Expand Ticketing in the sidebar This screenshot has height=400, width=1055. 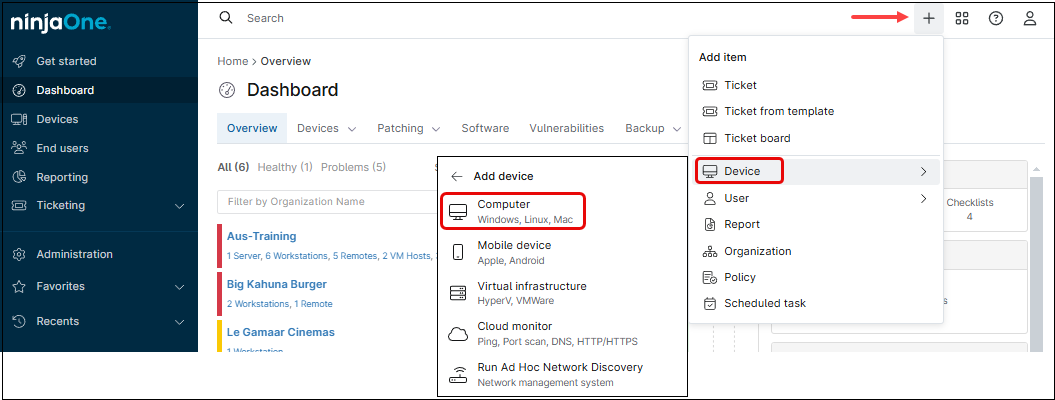[180, 206]
